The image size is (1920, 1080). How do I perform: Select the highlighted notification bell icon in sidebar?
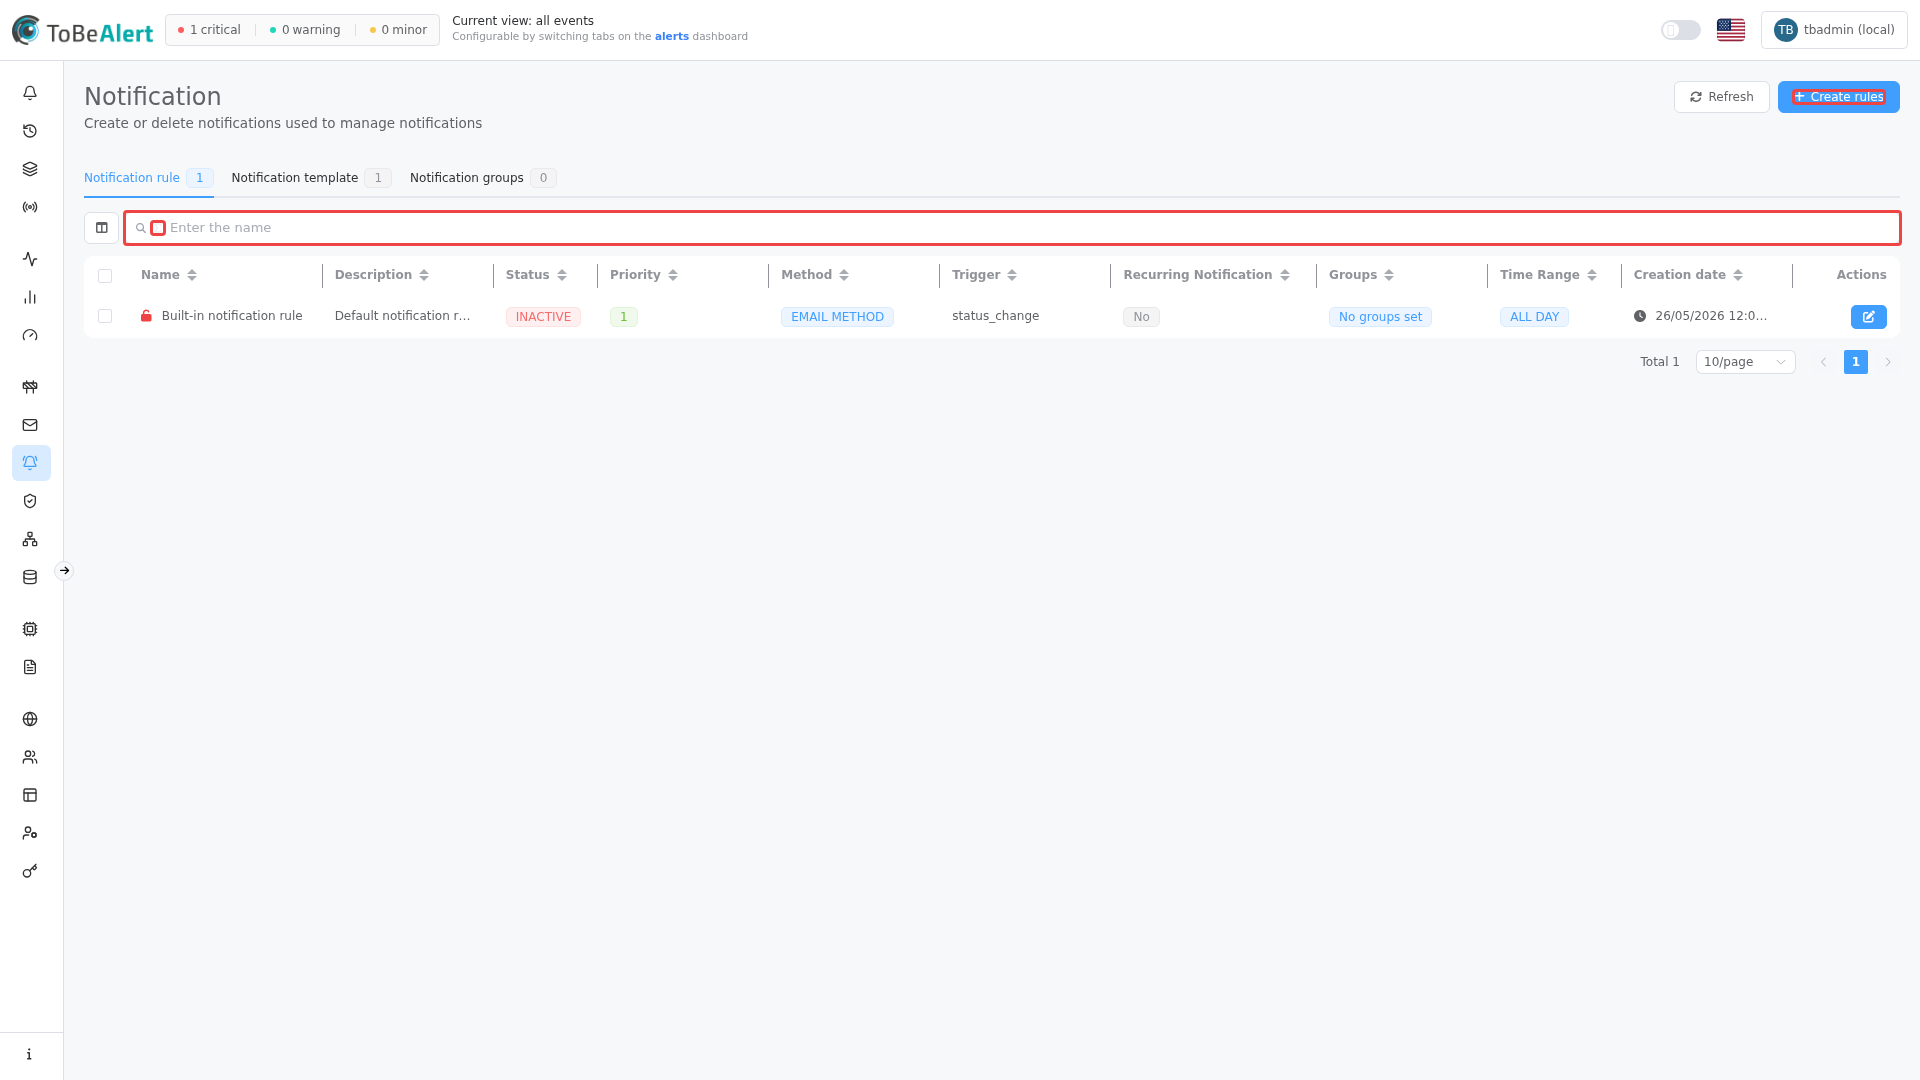(x=31, y=463)
